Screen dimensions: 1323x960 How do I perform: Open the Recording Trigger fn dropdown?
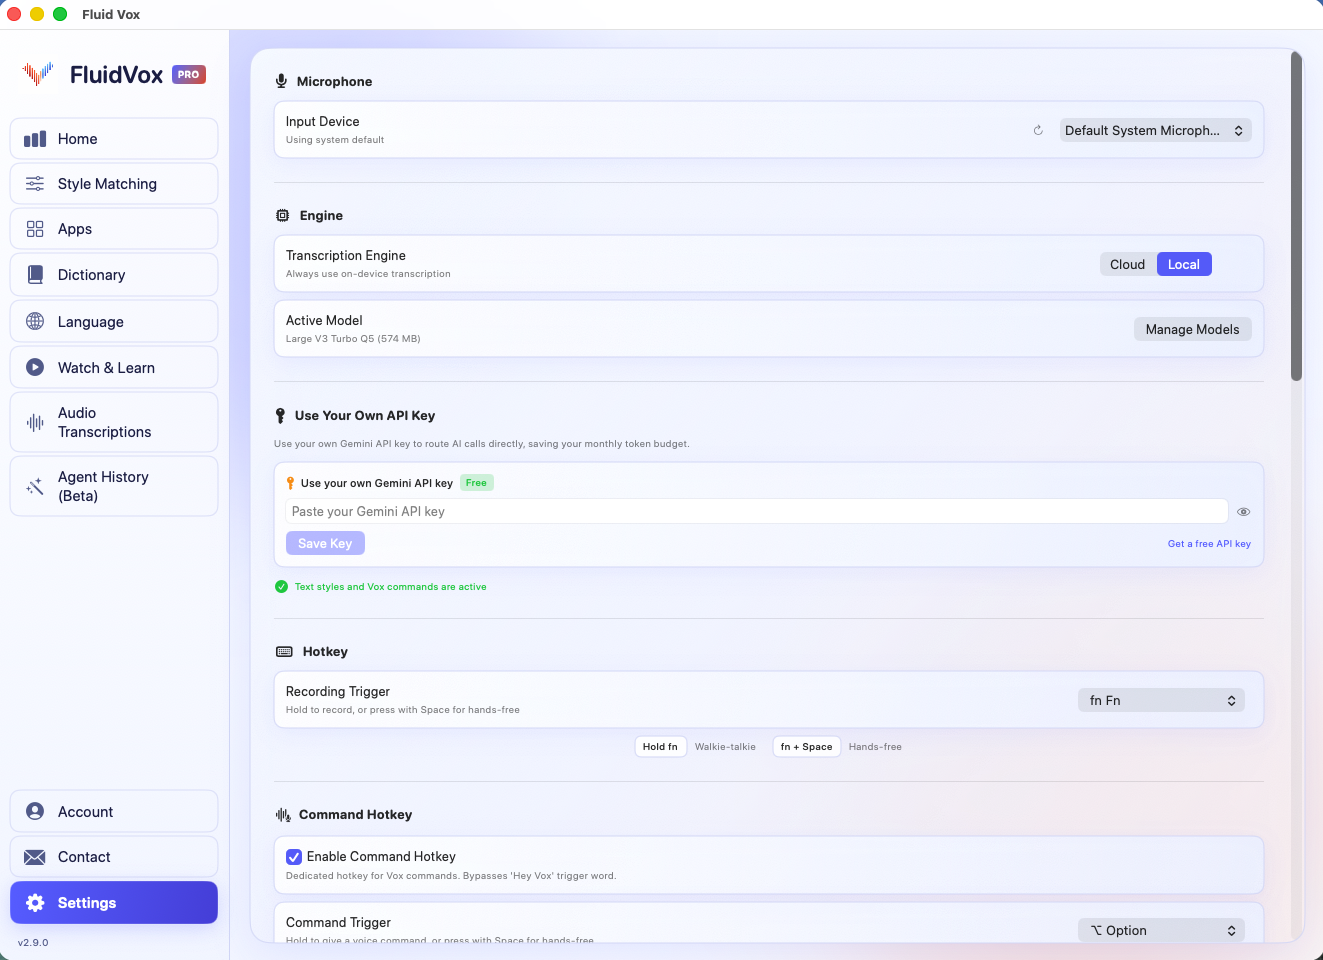1161,700
